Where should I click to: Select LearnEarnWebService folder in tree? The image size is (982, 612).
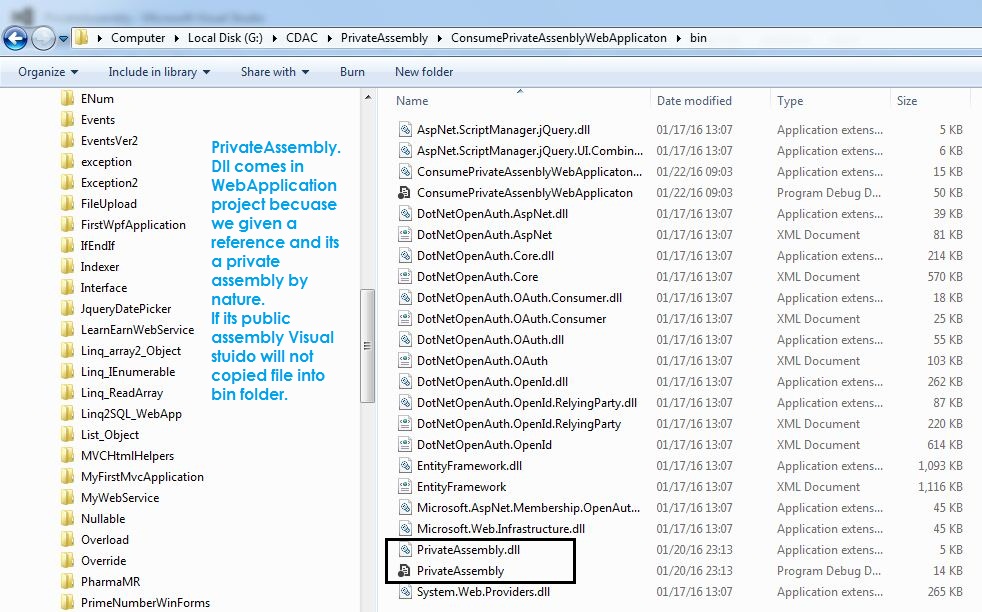137,330
